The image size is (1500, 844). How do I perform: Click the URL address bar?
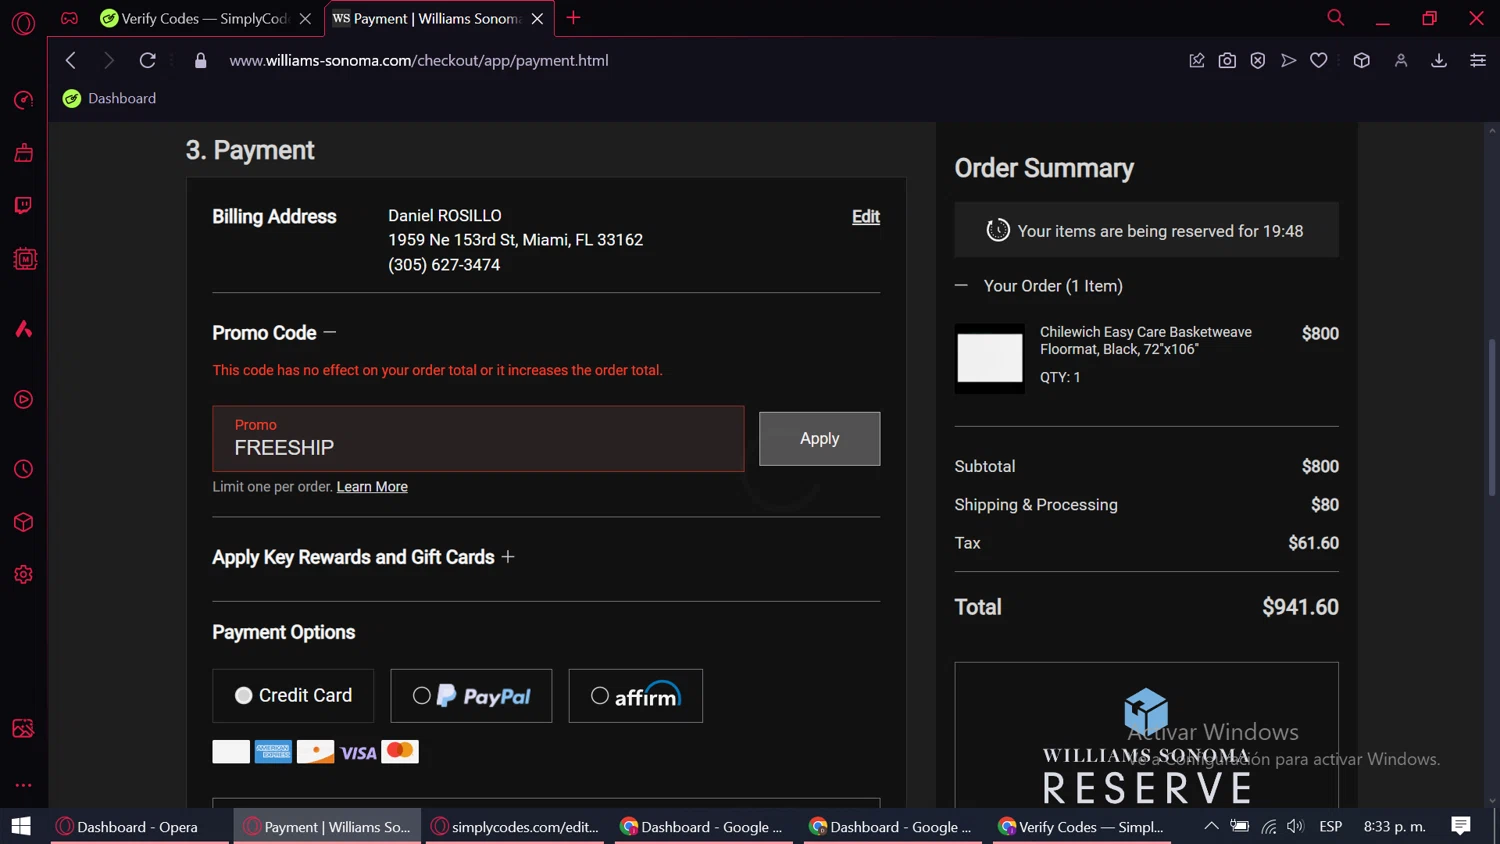[419, 60]
